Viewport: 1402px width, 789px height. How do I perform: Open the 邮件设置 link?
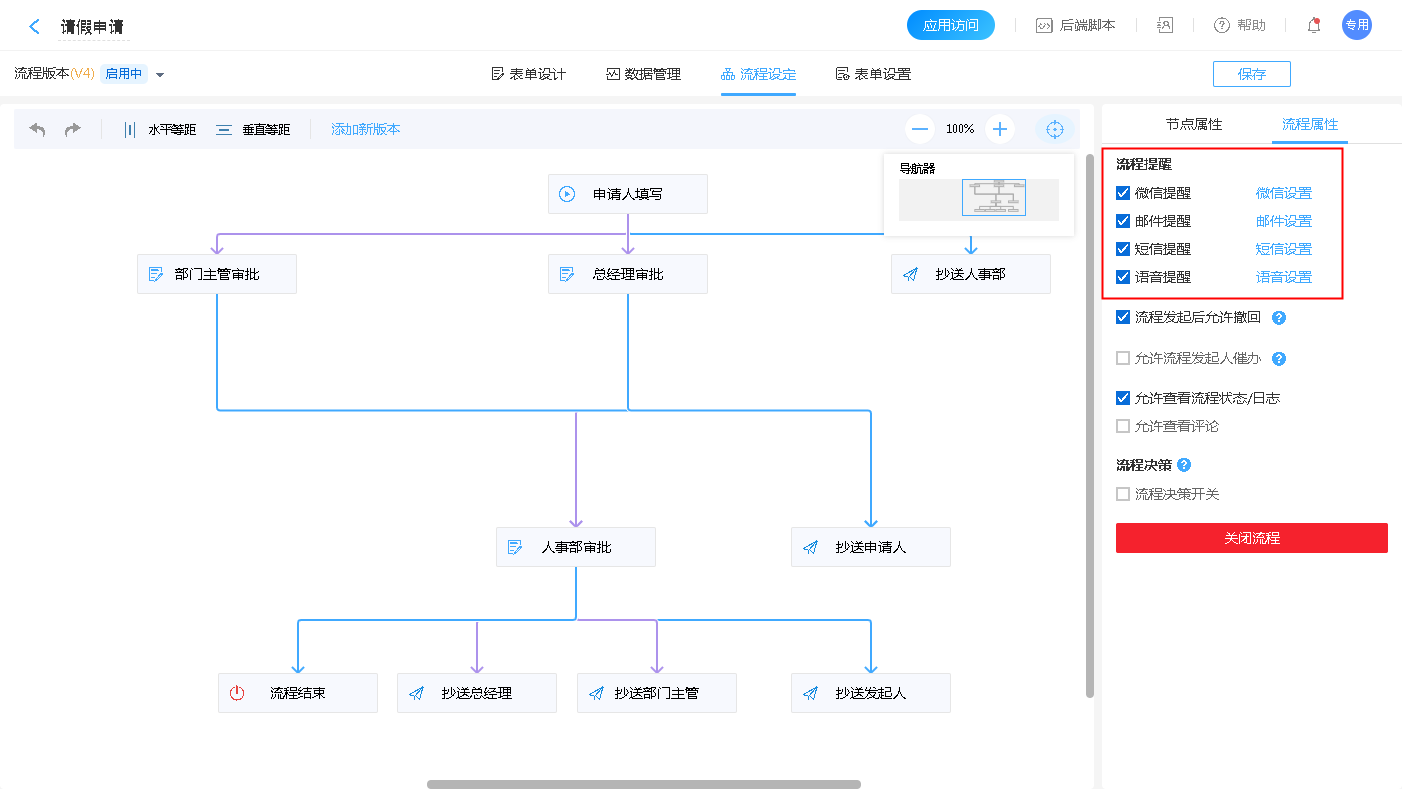click(x=1283, y=221)
